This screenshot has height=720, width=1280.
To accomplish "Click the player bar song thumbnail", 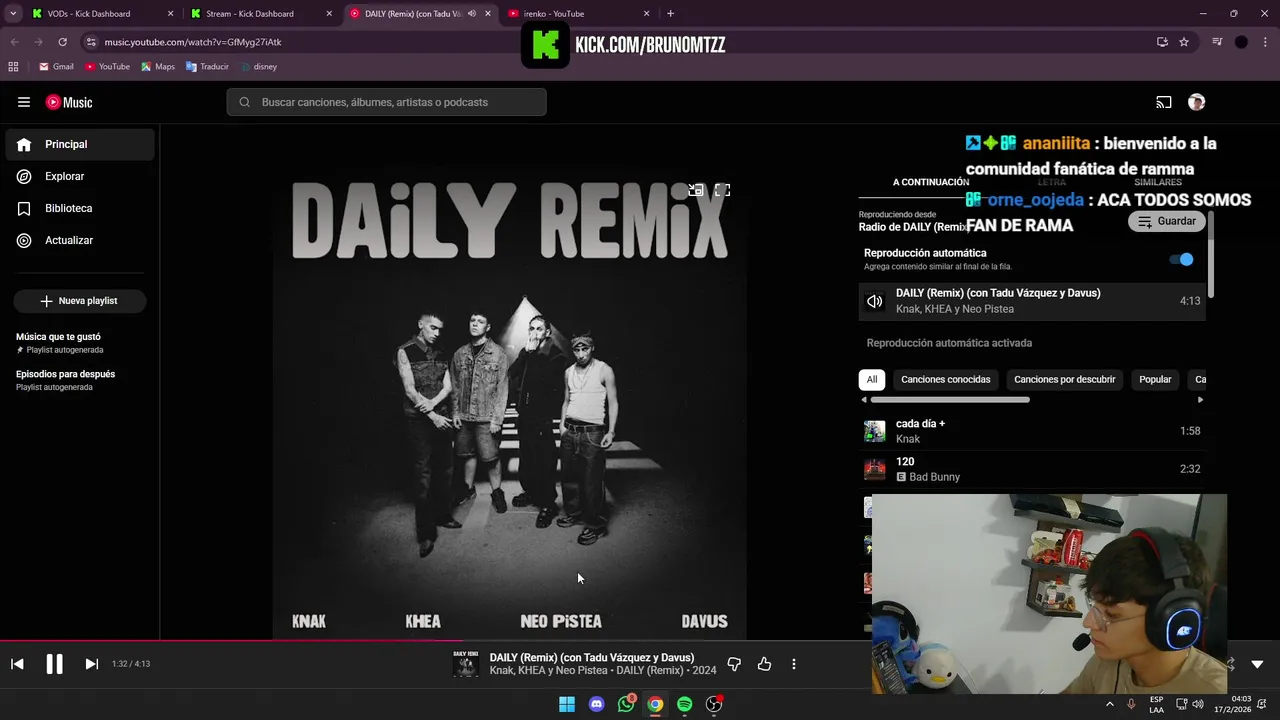I will 466,664.
